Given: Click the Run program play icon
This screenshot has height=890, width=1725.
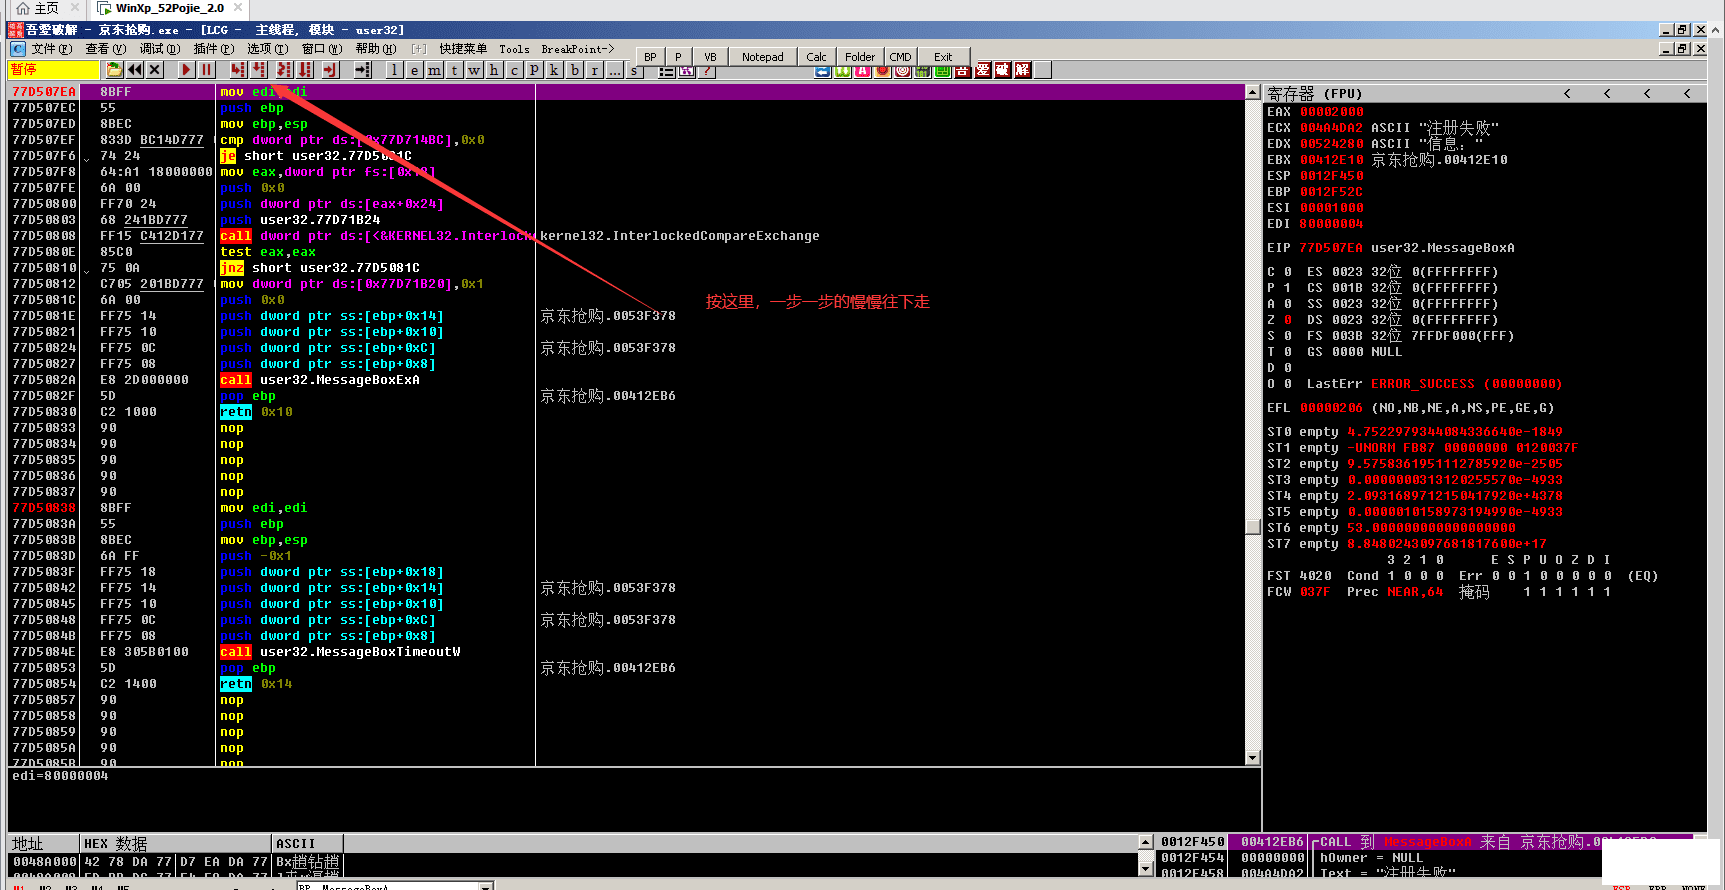Looking at the screenshot, I should pos(186,70).
